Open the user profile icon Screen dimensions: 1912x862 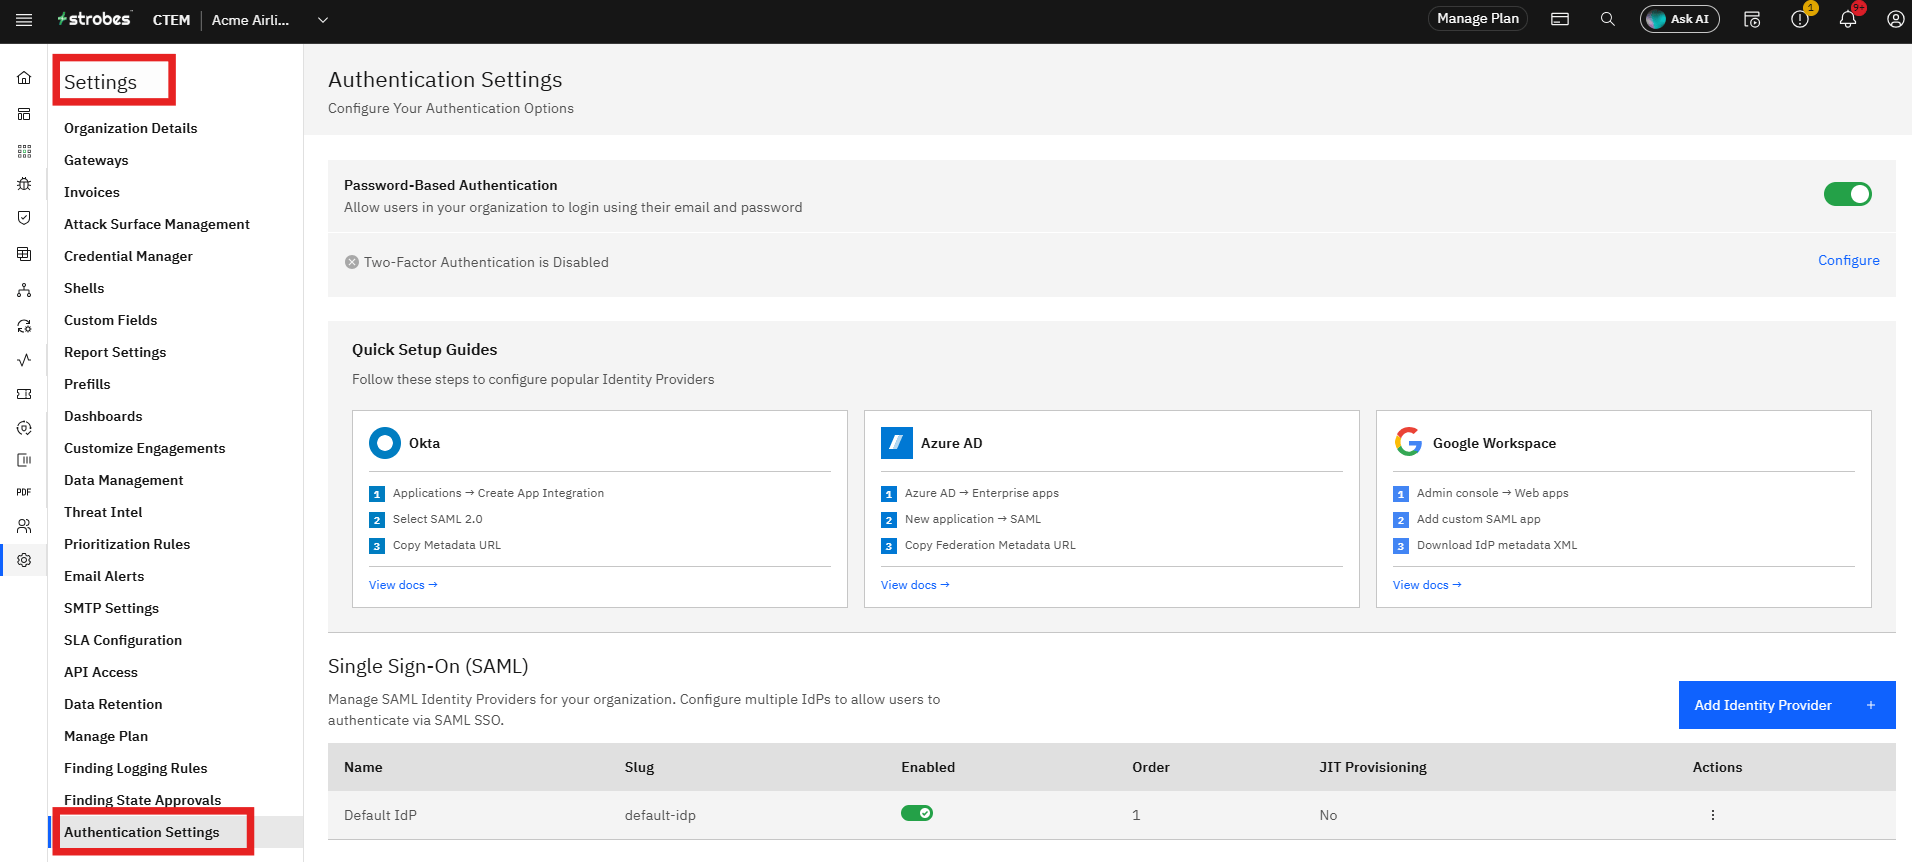(x=1895, y=19)
